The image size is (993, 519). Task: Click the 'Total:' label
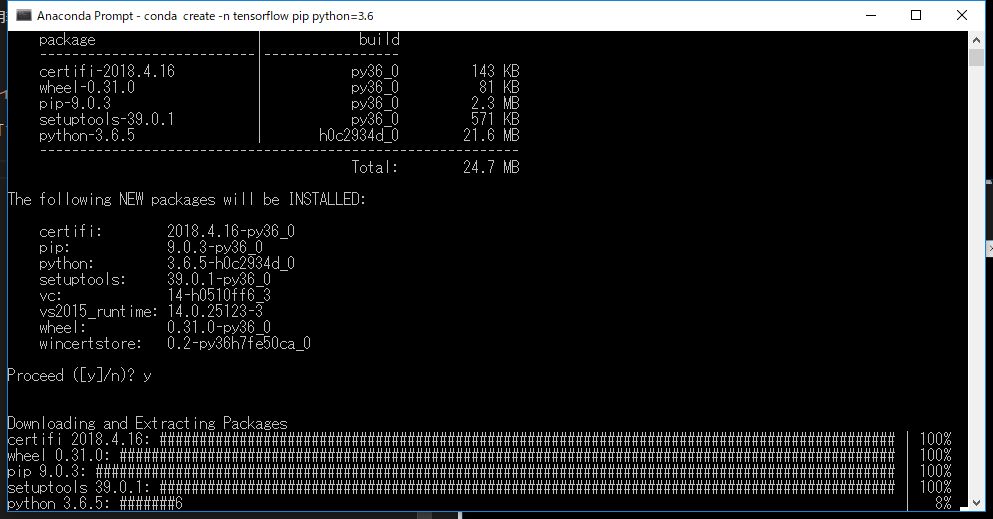(375, 167)
